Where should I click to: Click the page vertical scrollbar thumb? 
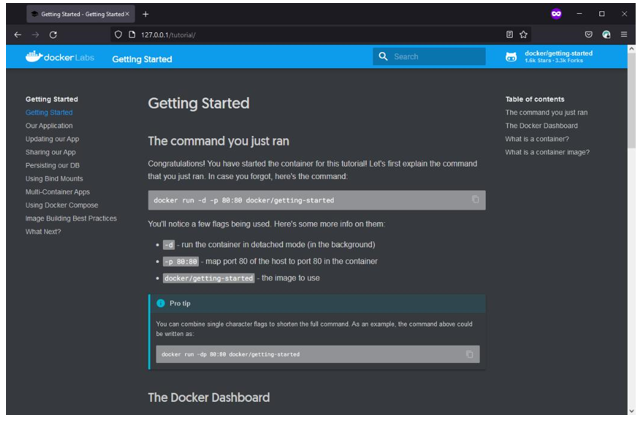pos(631,100)
